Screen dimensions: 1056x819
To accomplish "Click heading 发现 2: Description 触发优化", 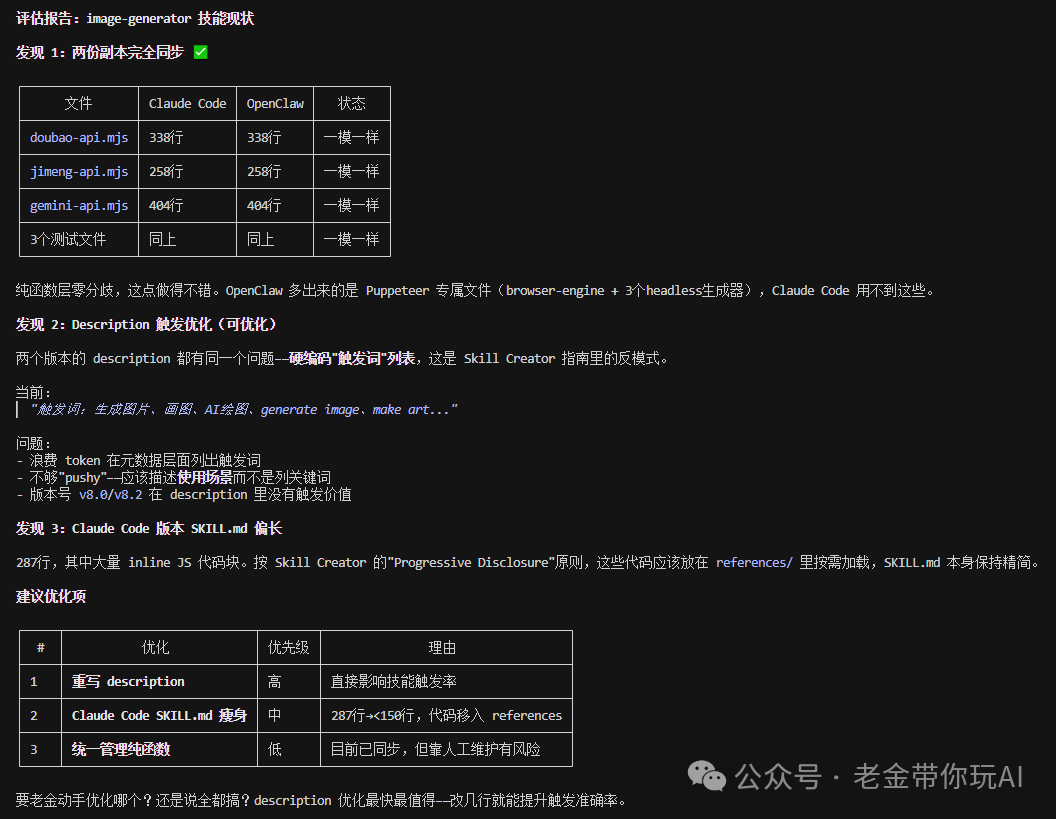I will 146,325.
